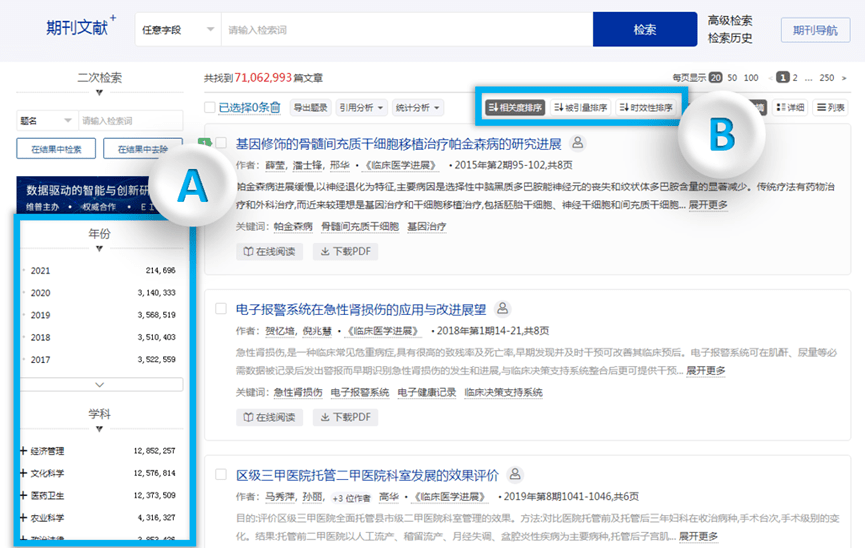Image resolution: width=865 pixels, height=548 pixels.
Task: Expand the +3 位作者 author list
Action: tap(351, 498)
